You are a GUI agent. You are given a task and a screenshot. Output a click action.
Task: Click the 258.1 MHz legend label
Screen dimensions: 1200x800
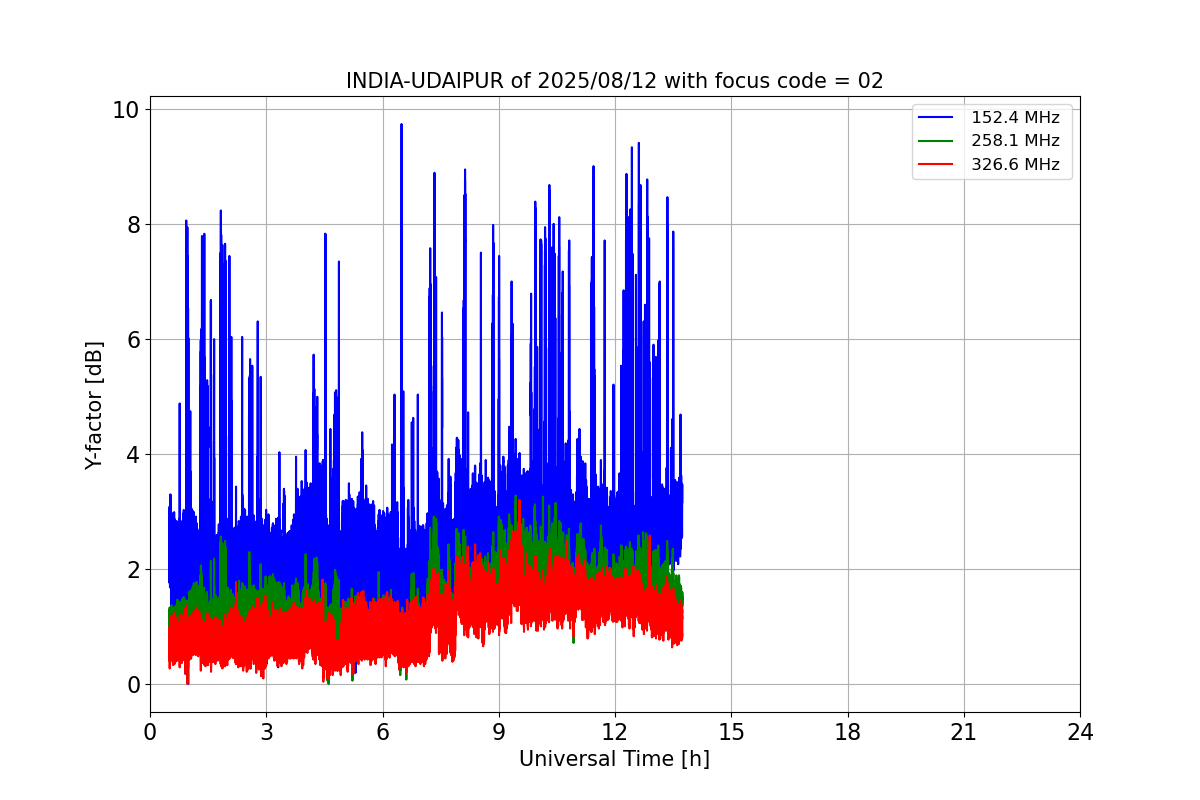(1015, 141)
